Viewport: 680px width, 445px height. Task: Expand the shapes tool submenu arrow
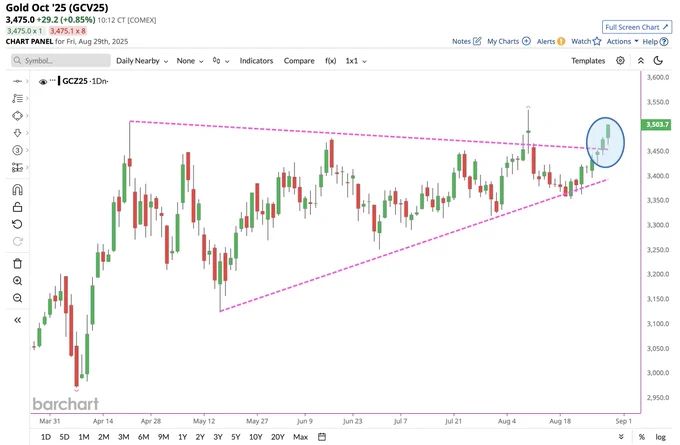(x=27, y=116)
